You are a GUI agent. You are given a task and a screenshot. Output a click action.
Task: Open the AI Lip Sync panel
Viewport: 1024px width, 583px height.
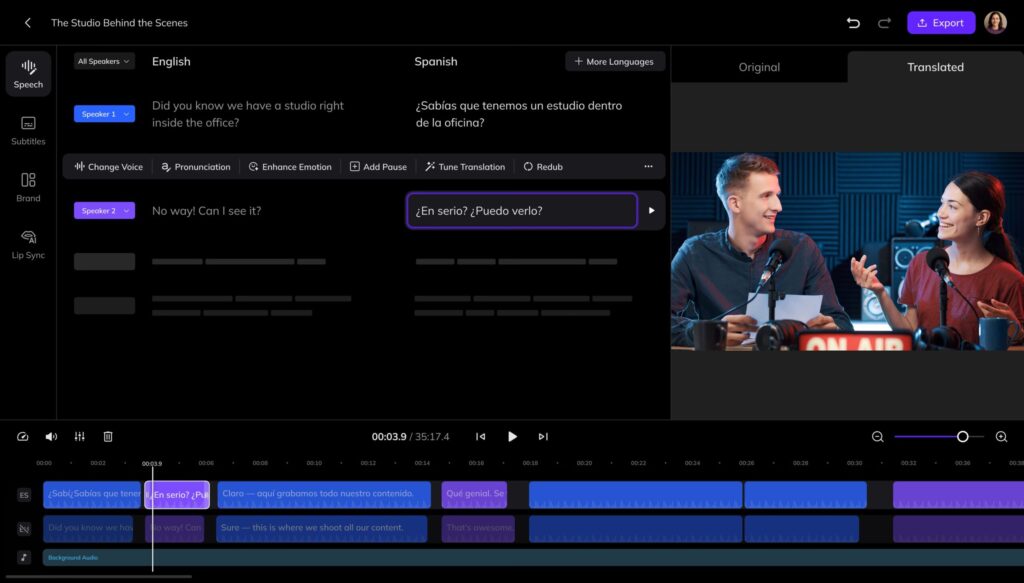[x=28, y=245]
